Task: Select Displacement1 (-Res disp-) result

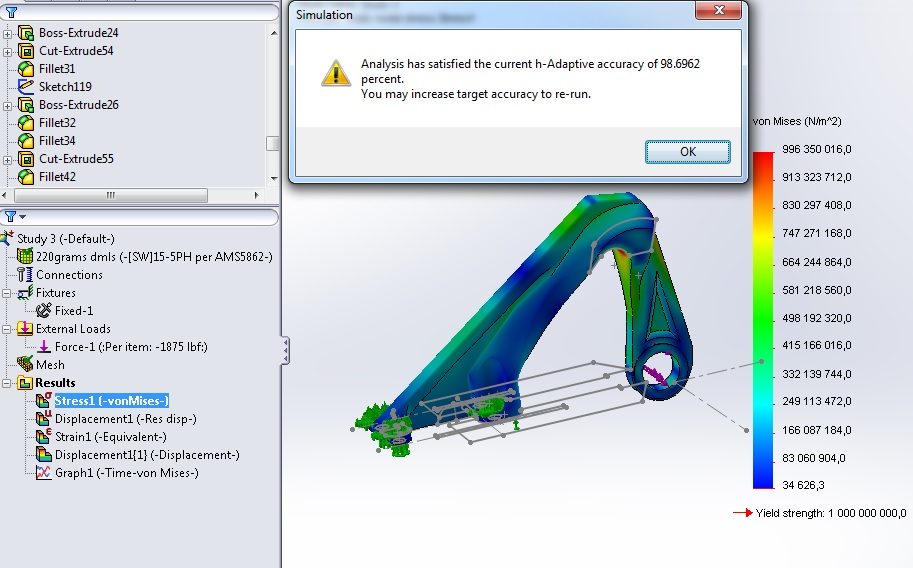Action: 126,419
